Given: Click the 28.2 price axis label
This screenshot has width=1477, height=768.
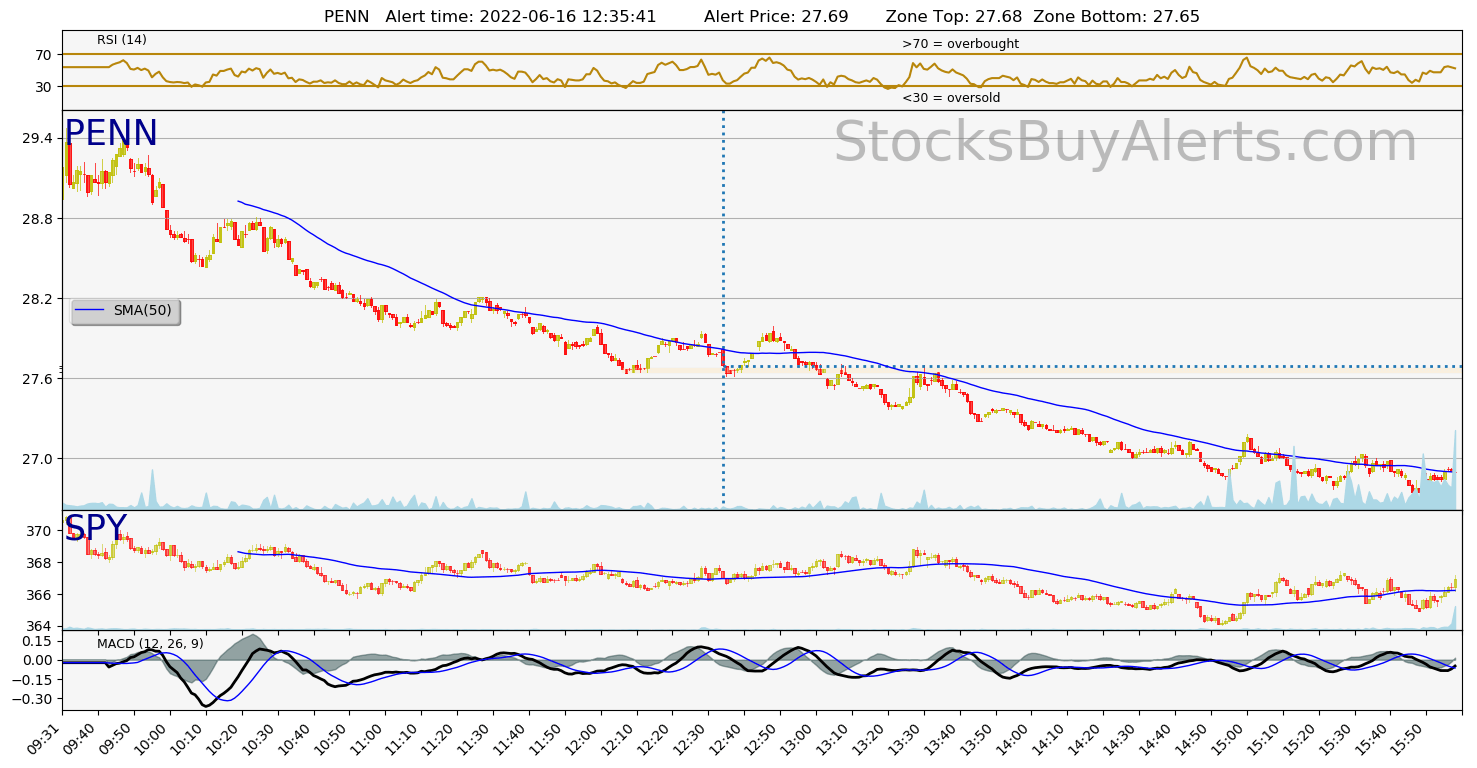Looking at the screenshot, I should pyautogui.click(x=39, y=298).
